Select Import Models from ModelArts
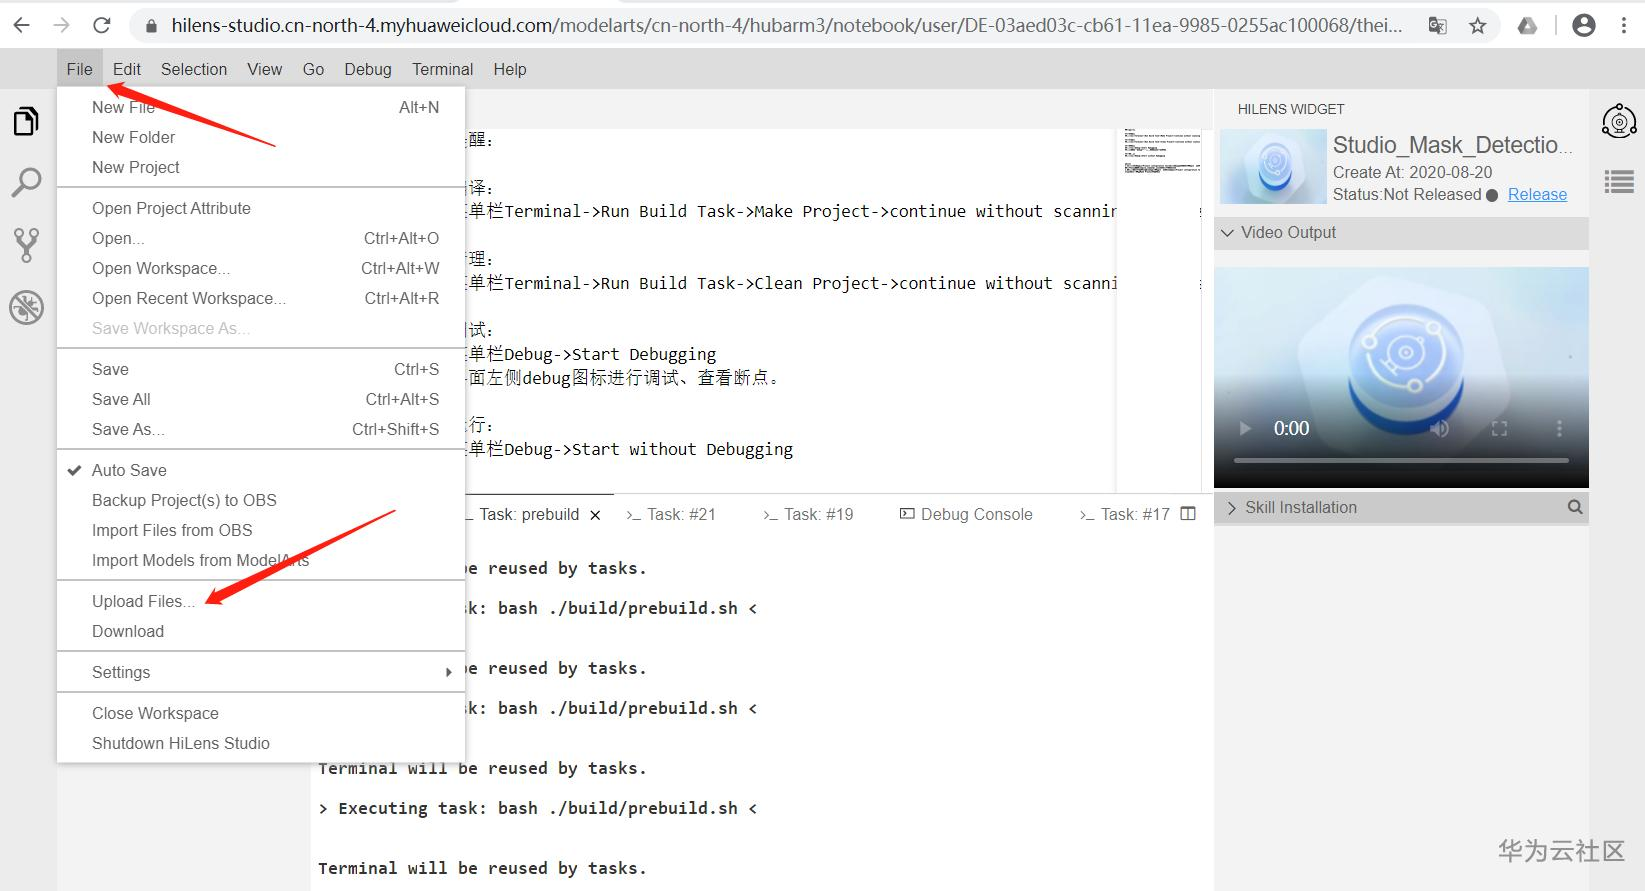The image size is (1645, 891). pyautogui.click(x=261, y=560)
